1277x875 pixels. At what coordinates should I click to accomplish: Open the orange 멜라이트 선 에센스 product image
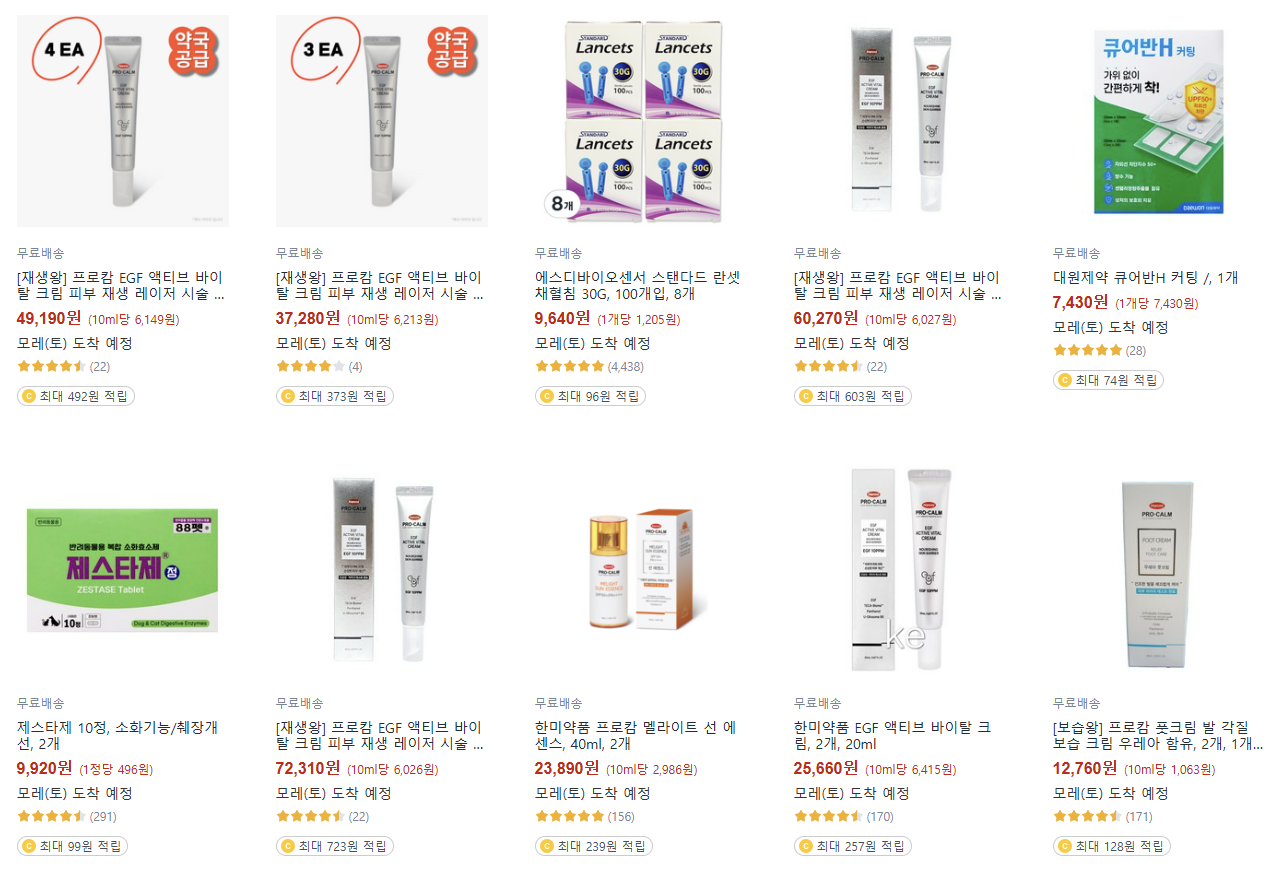pos(641,571)
